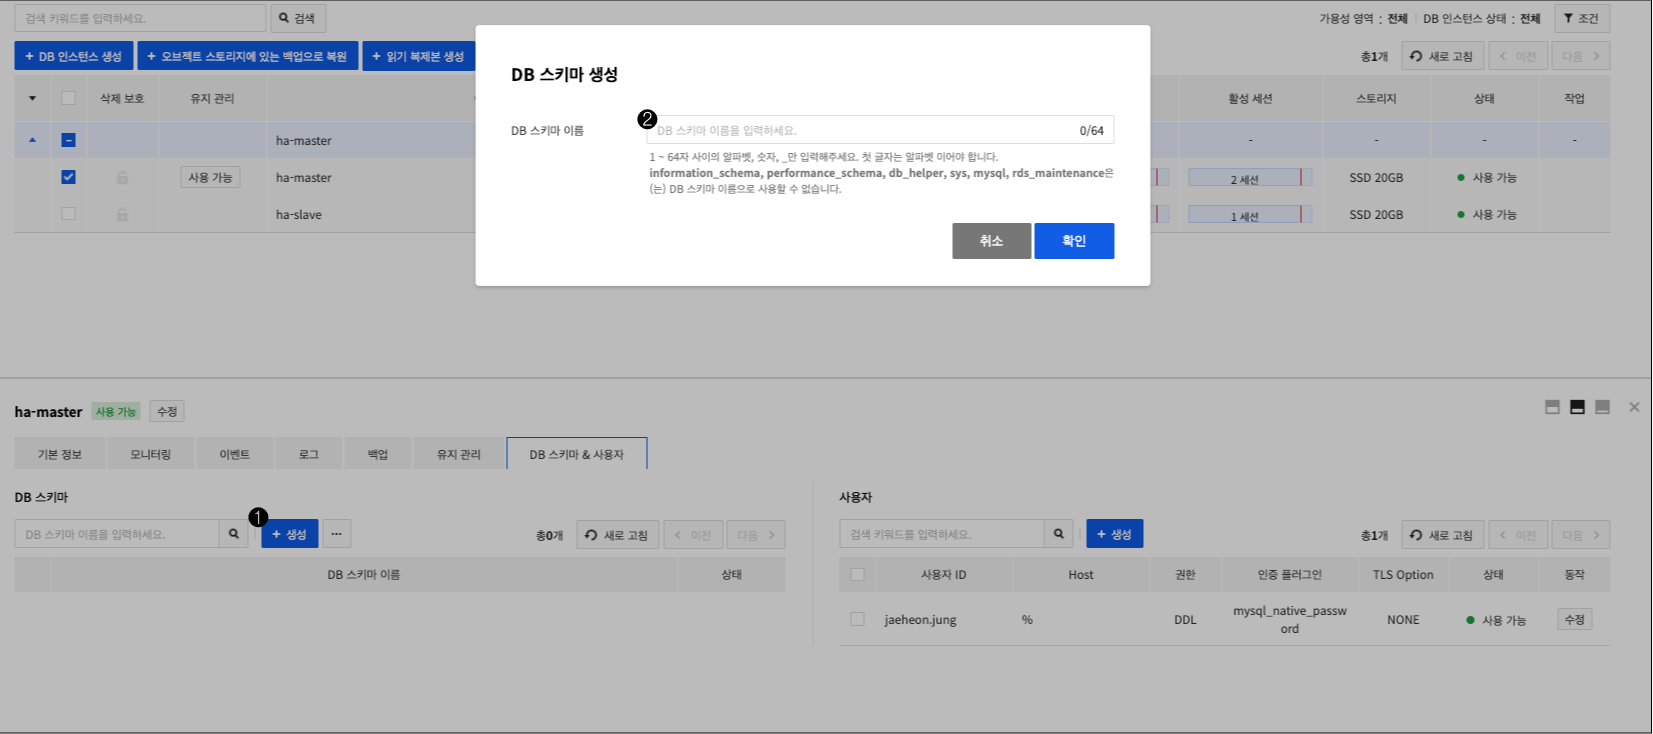Click the mysql_native_password plugin cell

click(1289, 620)
